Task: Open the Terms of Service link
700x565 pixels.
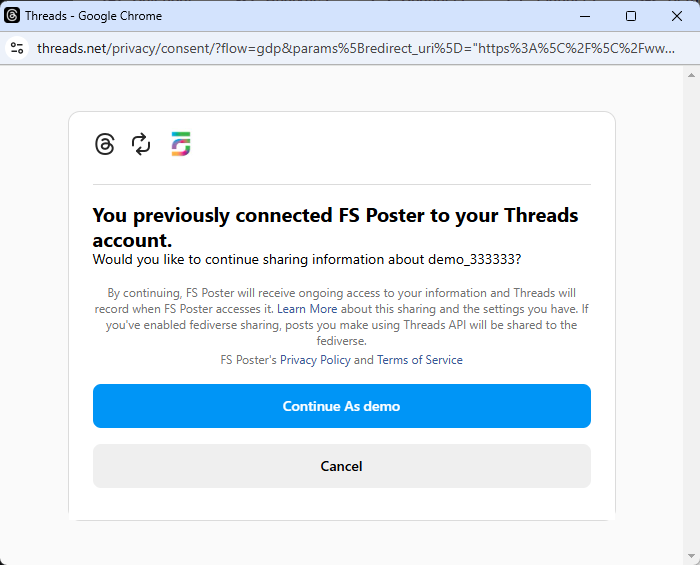Action: click(x=420, y=360)
